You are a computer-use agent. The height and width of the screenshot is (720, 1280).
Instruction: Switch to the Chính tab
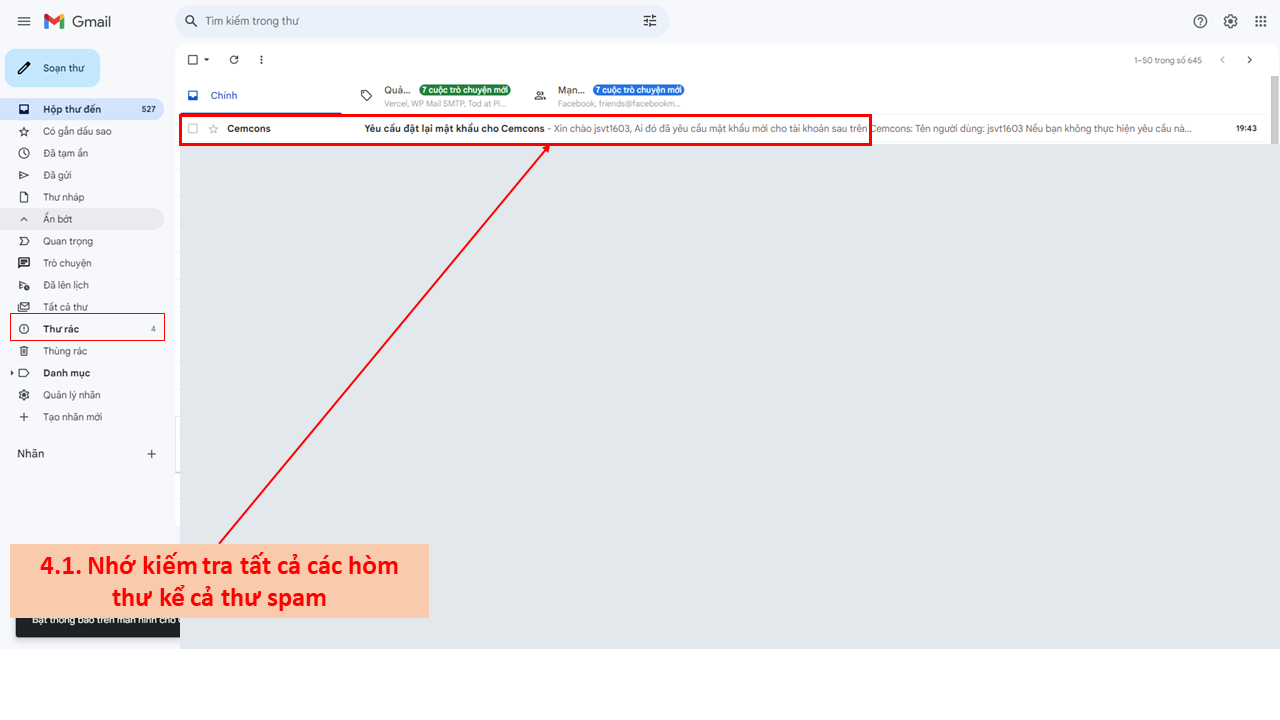pyautogui.click(x=224, y=96)
